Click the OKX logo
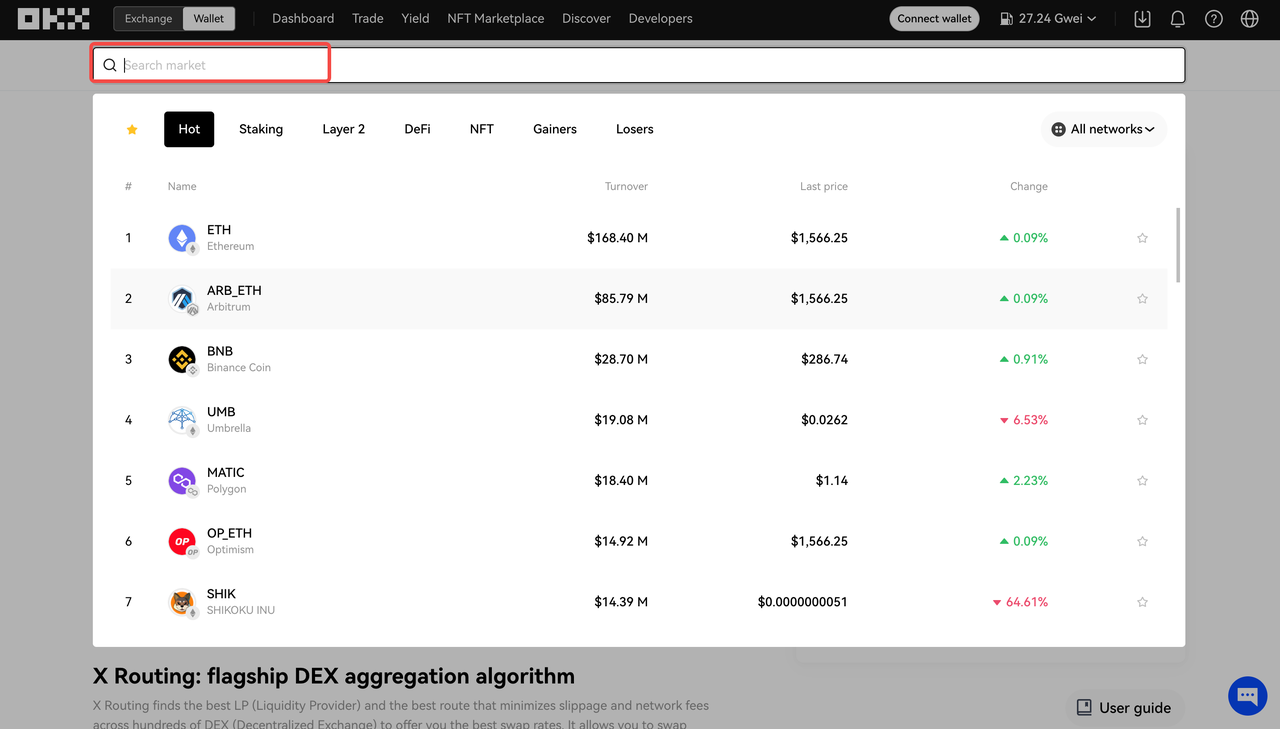Image resolution: width=1280 pixels, height=729 pixels. (x=53, y=18)
